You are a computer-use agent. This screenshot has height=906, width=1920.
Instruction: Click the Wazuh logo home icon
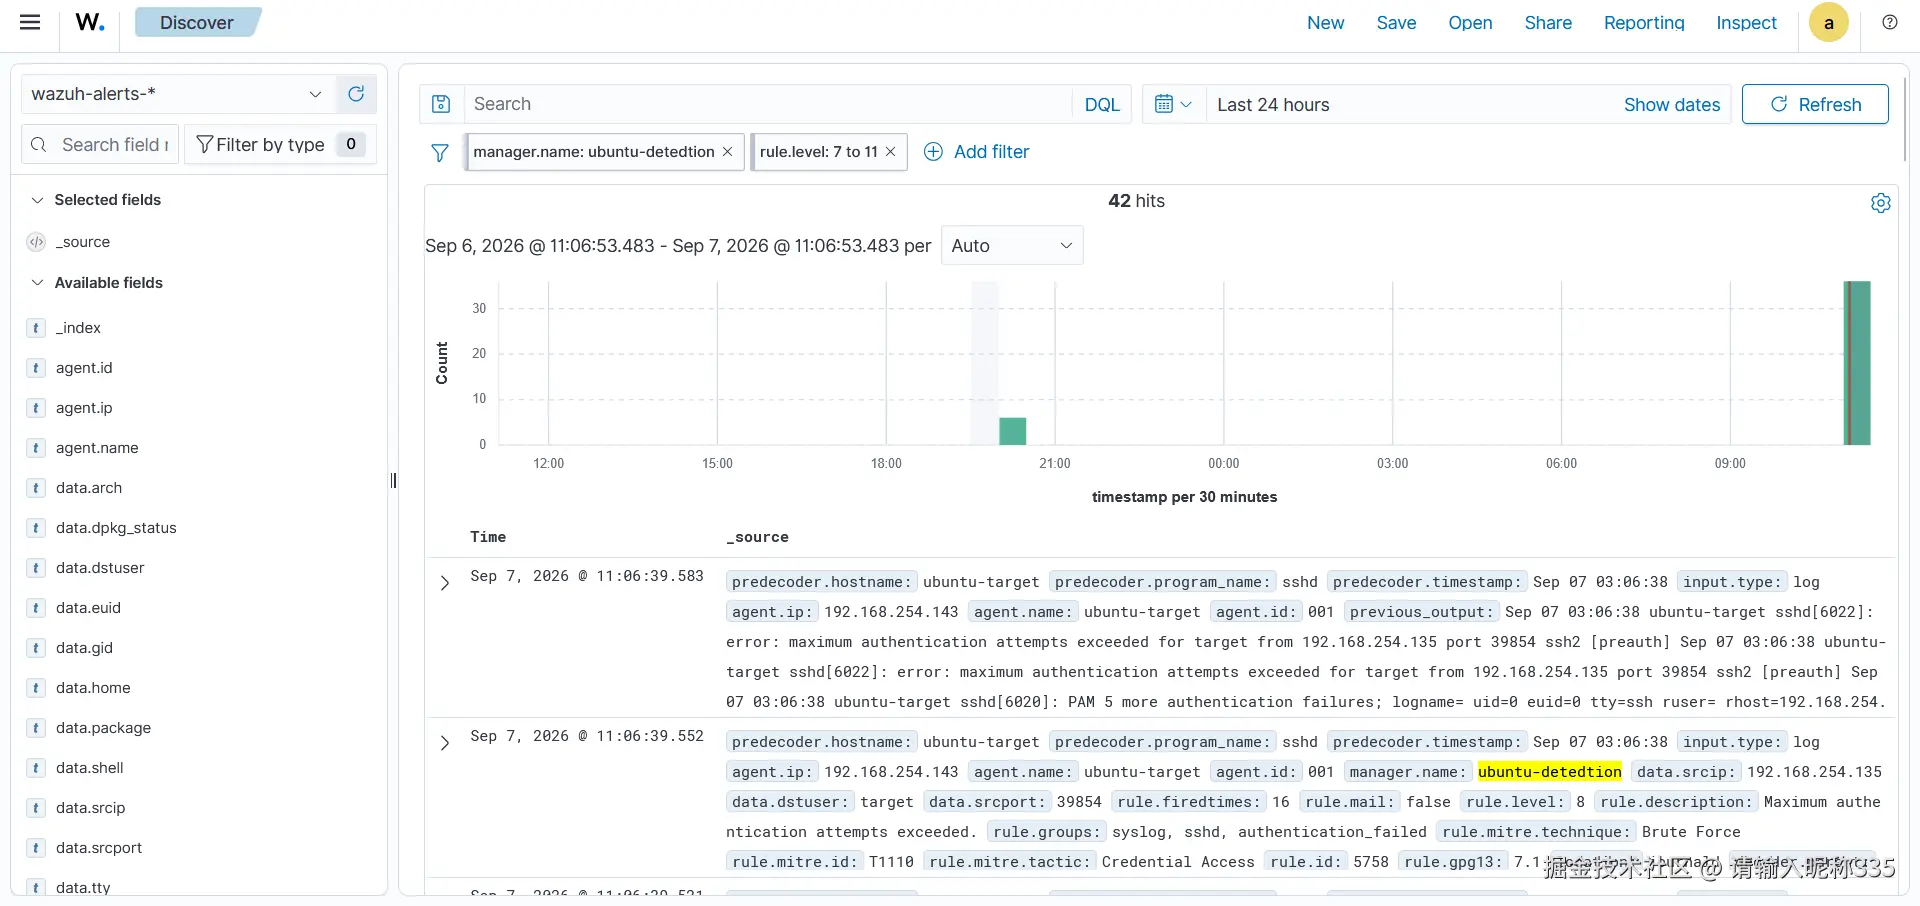point(90,22)
